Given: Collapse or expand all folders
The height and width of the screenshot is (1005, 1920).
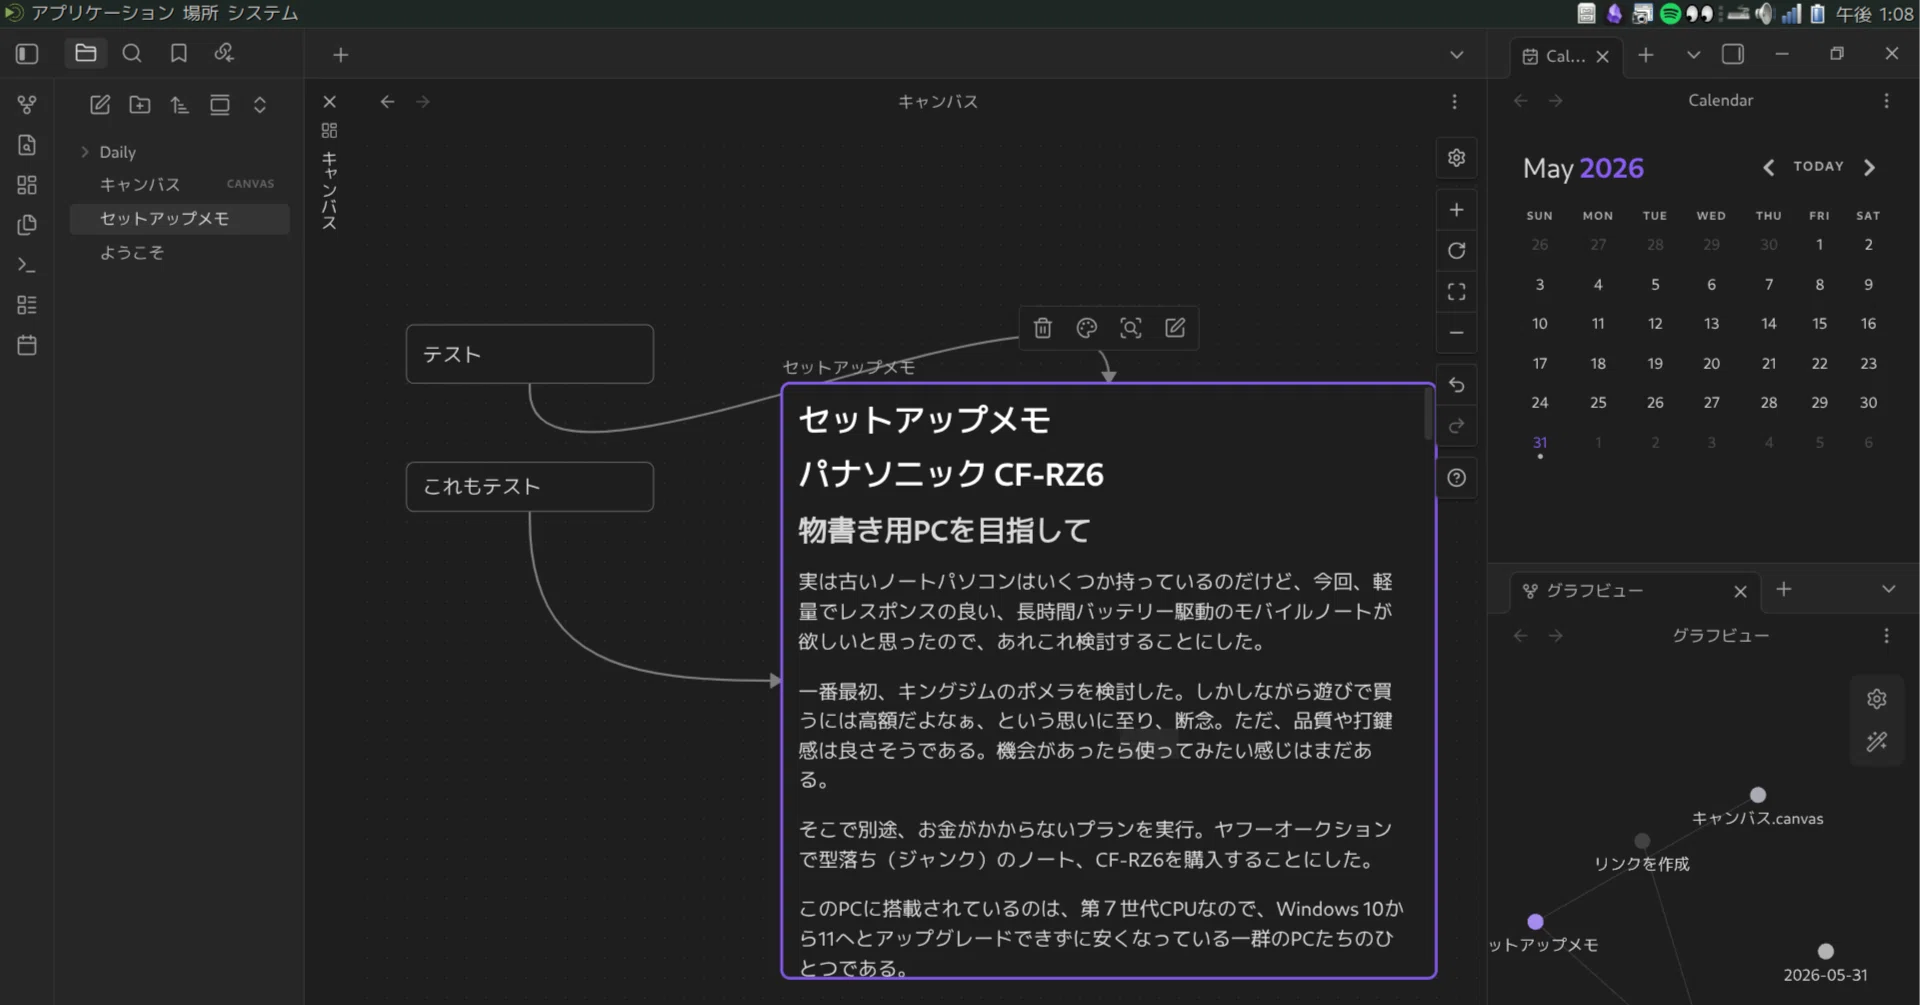Looking at the screenshot, I should [260, 104].
